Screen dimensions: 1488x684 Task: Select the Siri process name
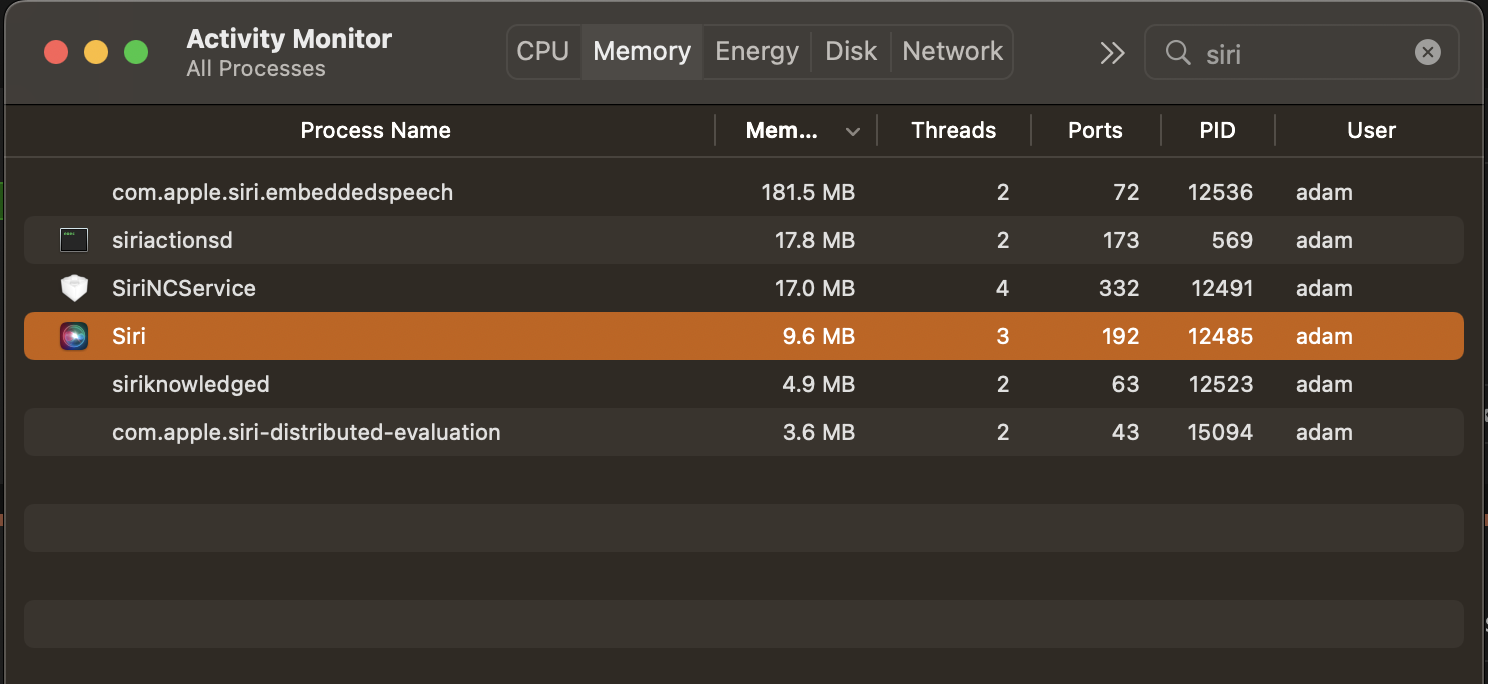click(x=129, y=336)
